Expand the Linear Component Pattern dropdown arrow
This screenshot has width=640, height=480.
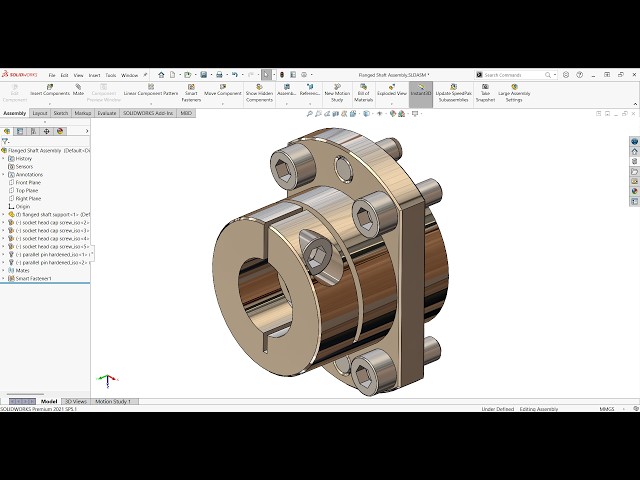[151, 104]
